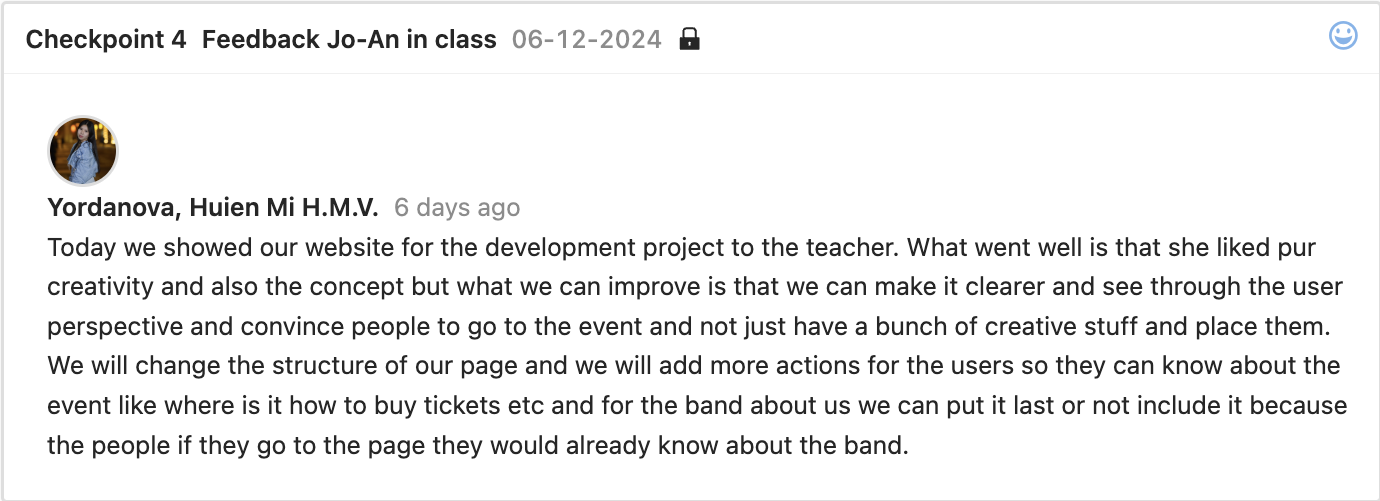This screenshot has width=1380, height=501.
Task: Click empty header space left of the smiley
Action: pos(1000,40)
